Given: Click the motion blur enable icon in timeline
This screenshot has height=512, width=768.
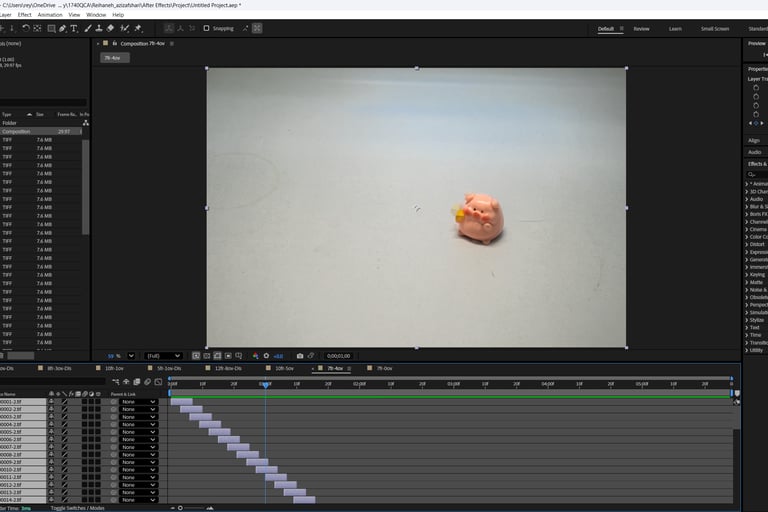Looking at the screenshot, I should pos(147,382).
